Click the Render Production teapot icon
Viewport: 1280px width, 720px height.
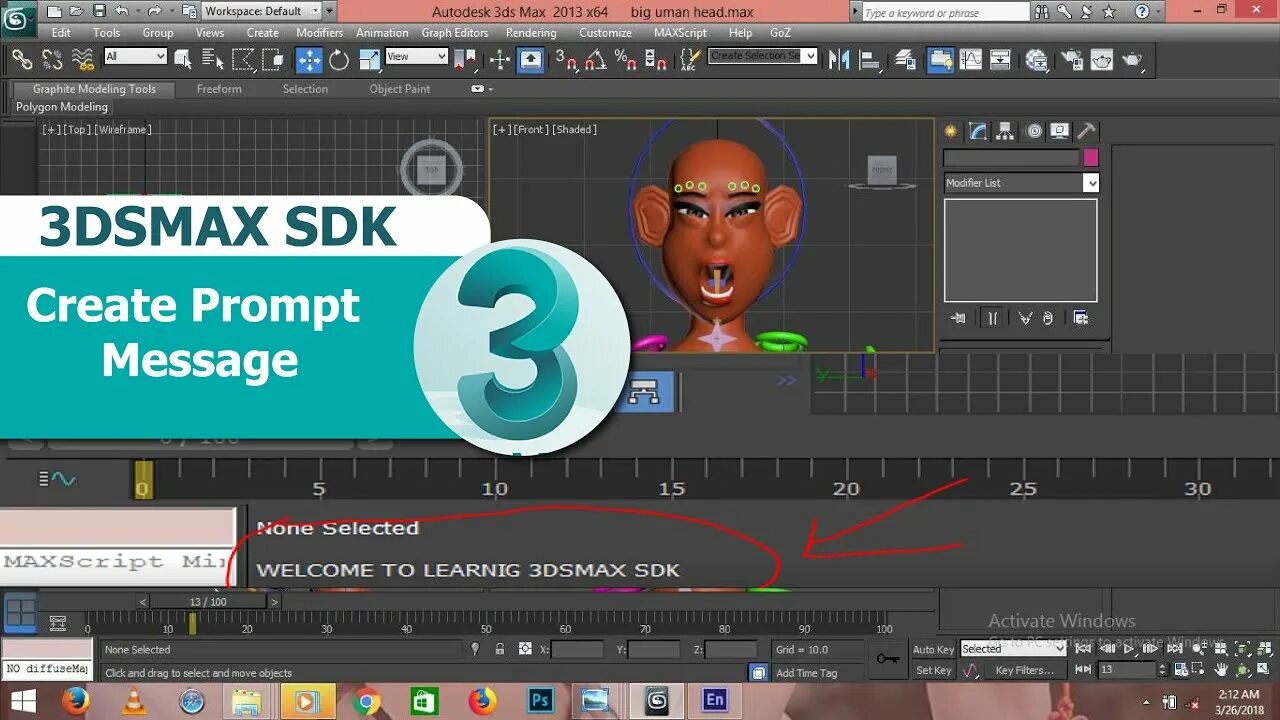(1132, 60)
